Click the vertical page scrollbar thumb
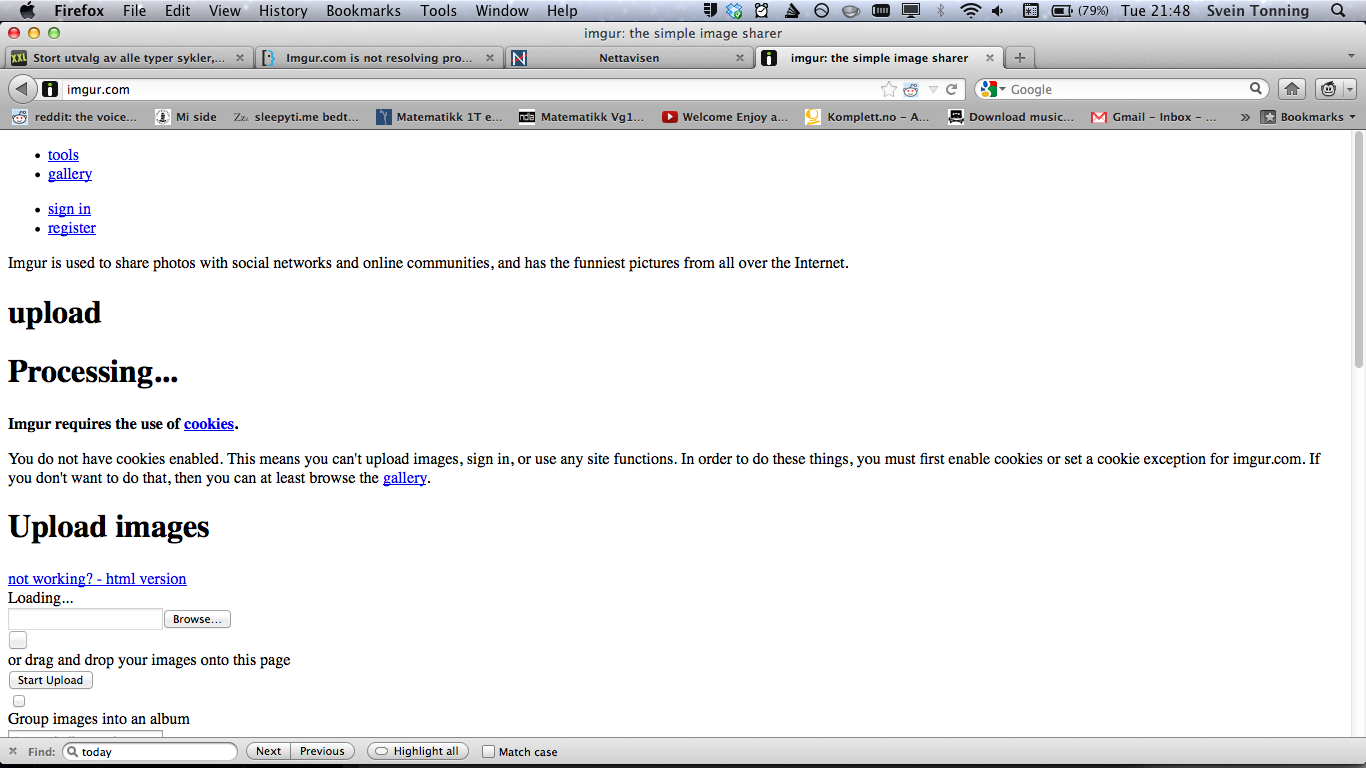The width and height of the screenshot is (1366, 768). (1359, 250)
